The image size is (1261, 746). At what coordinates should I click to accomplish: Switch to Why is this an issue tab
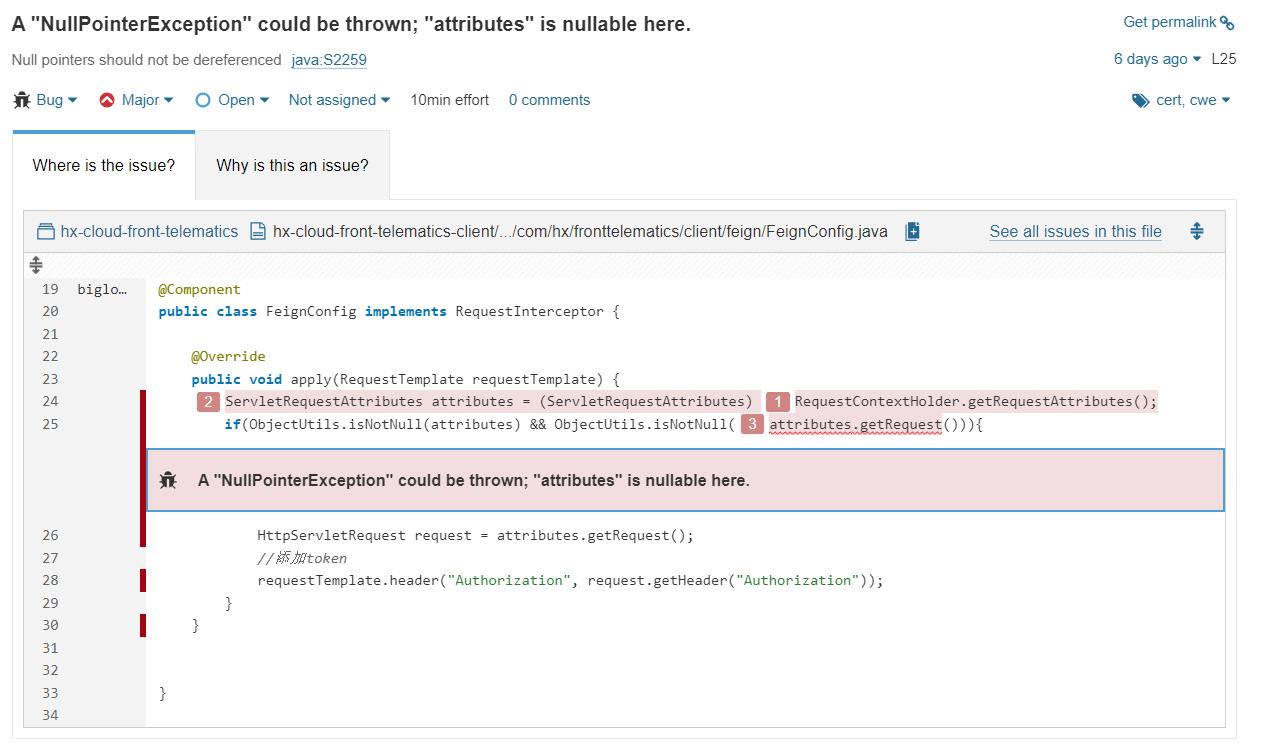[292, 165]
